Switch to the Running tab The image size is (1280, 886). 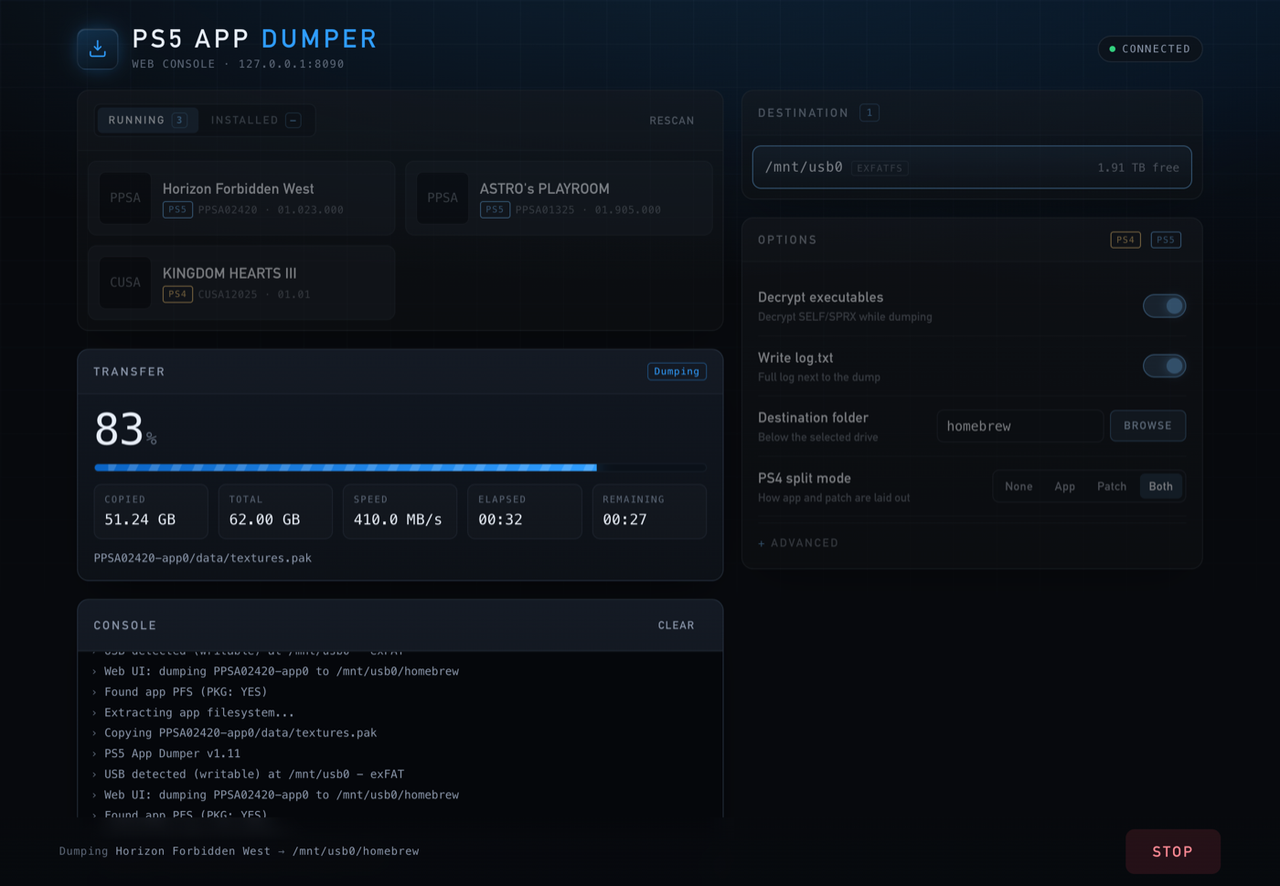click(x=148, y=120)
